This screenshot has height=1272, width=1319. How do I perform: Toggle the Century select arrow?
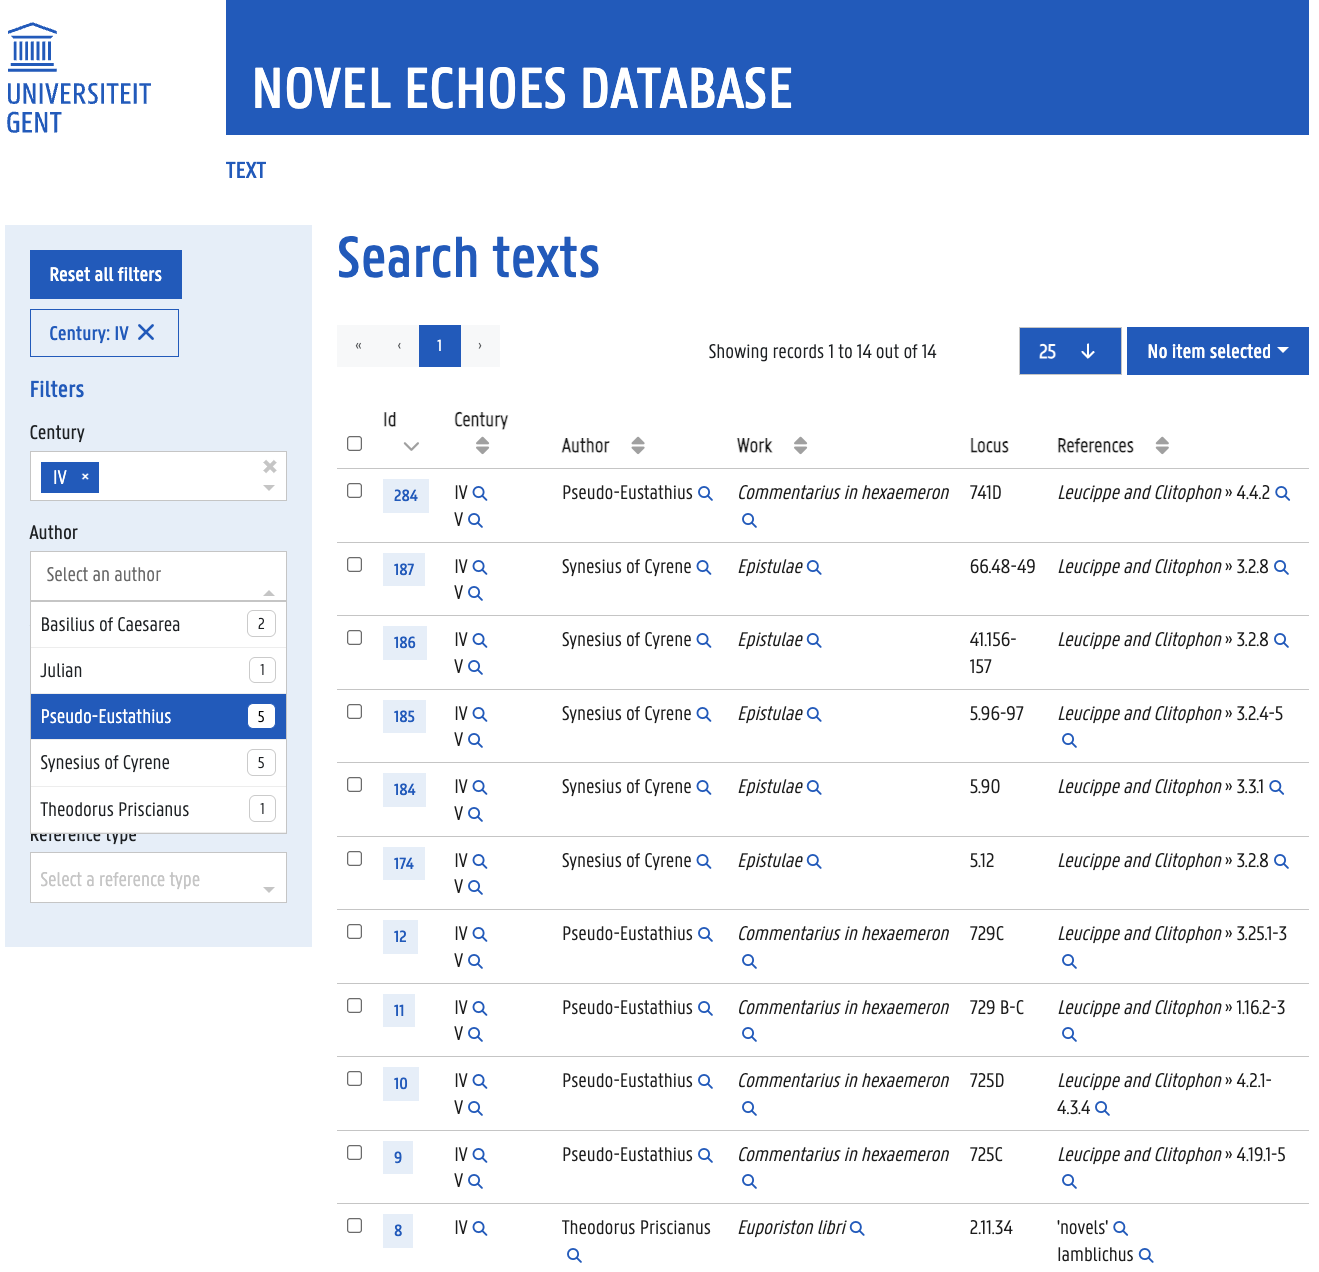coord(269,488)
